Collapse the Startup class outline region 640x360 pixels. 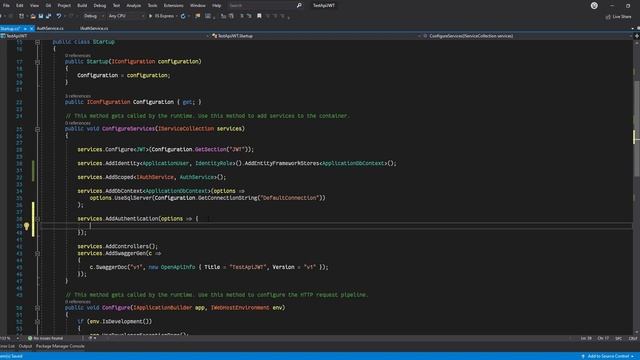37,42
